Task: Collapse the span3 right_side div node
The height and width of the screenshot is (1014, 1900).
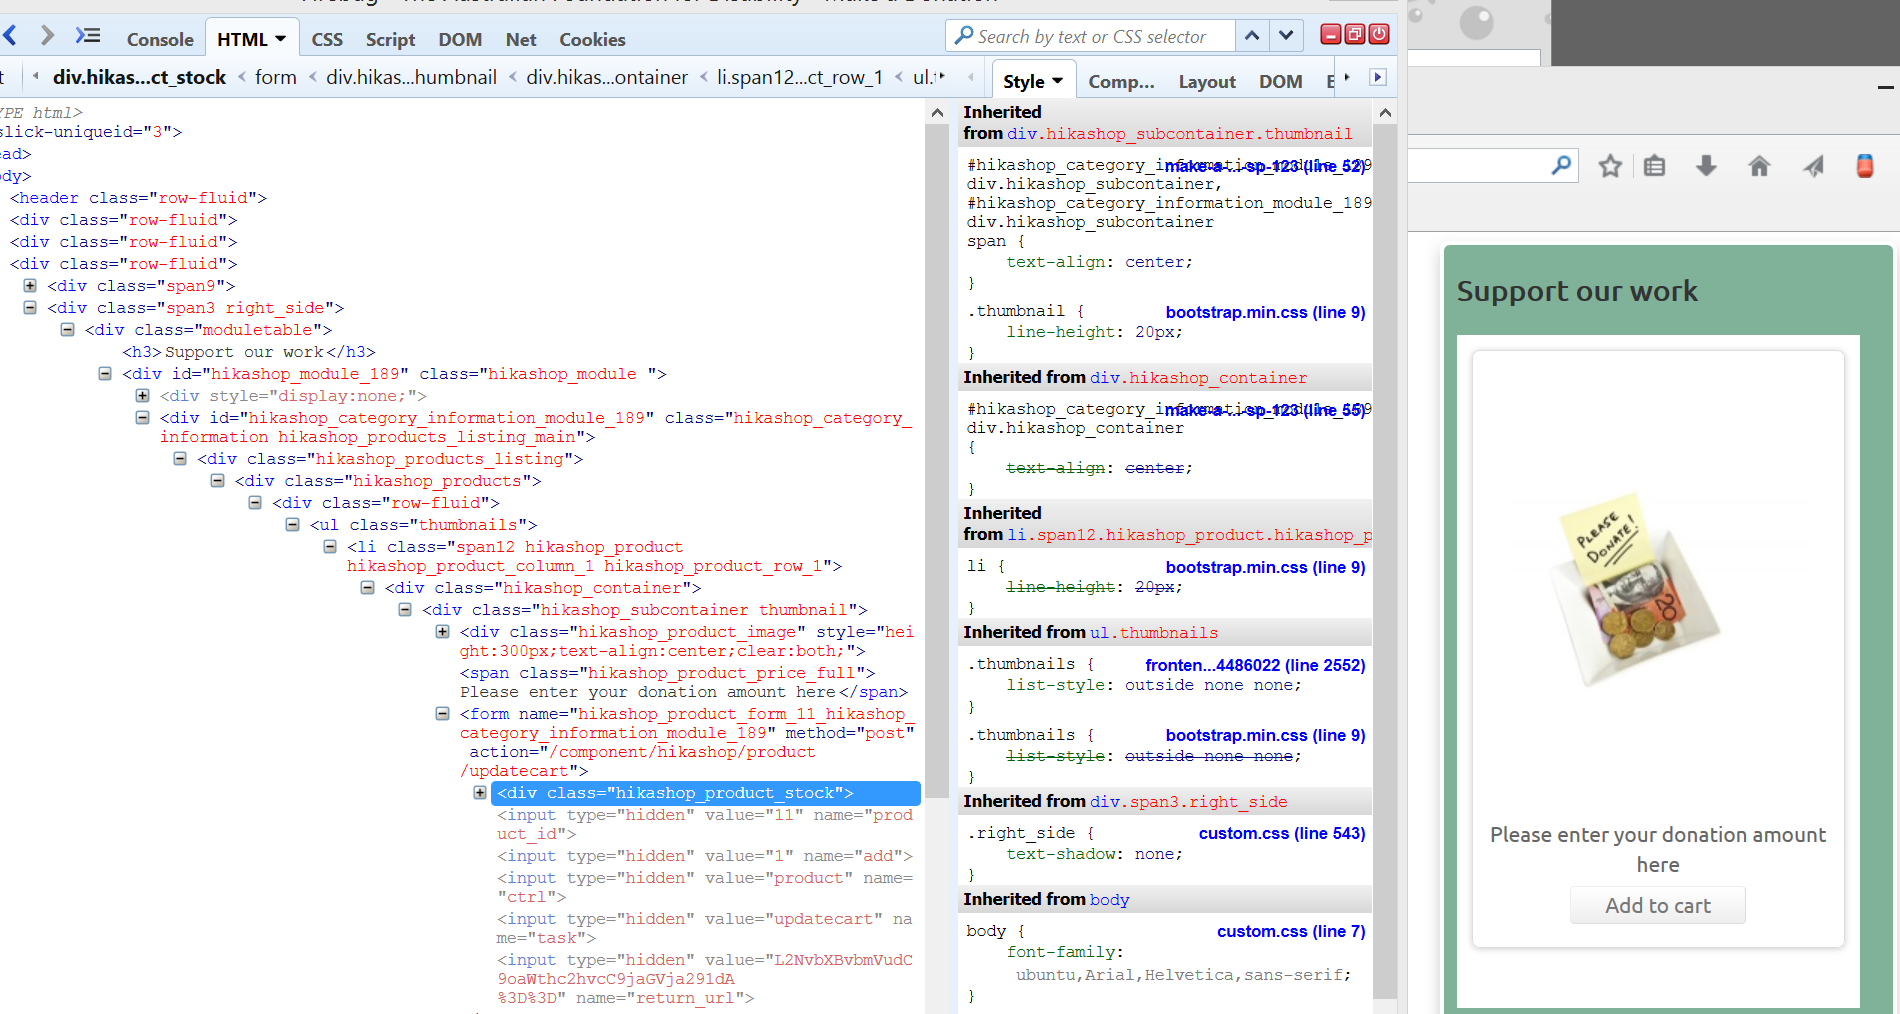Action: click(x=30, y=308)
